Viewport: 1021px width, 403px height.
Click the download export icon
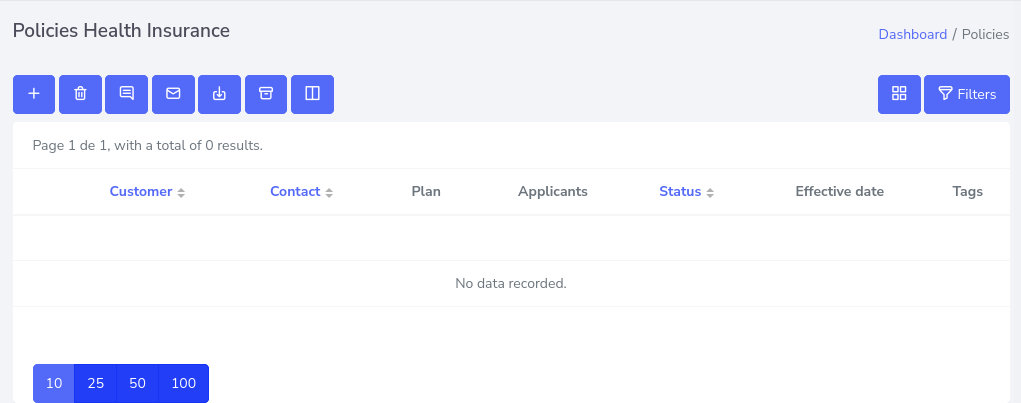220,94
